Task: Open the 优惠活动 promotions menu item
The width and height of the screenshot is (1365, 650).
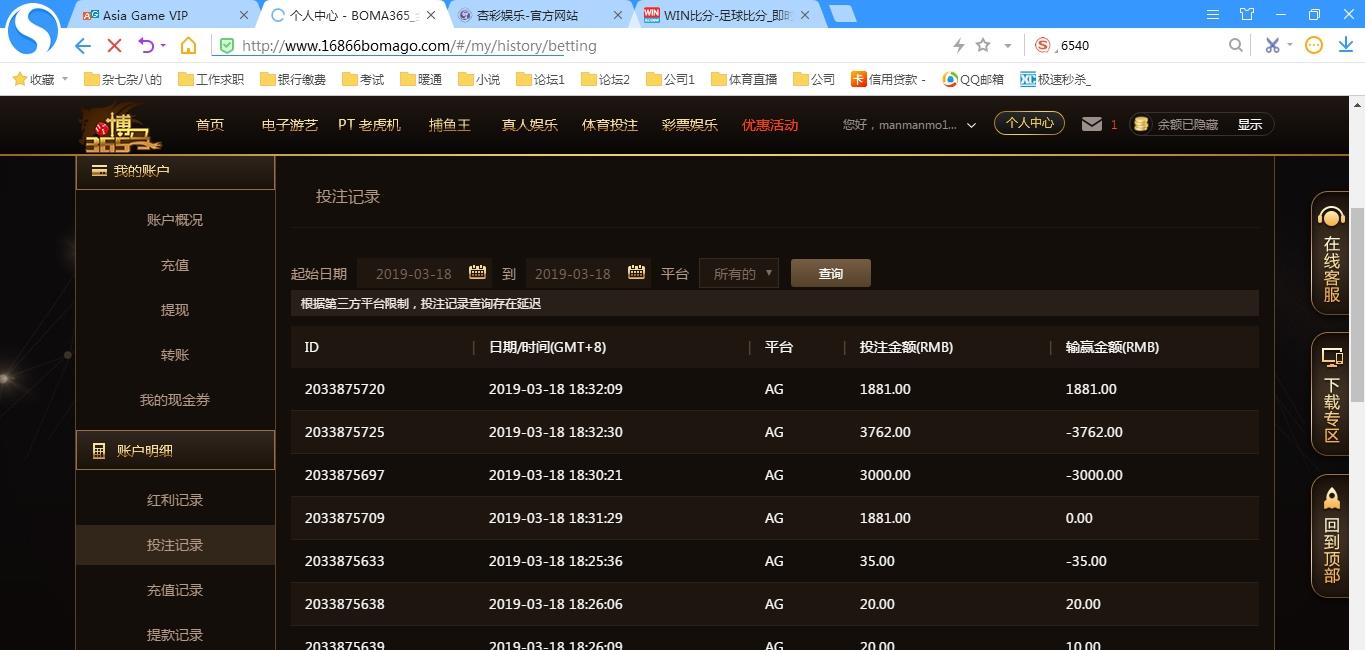Action: tap(770, 125)
